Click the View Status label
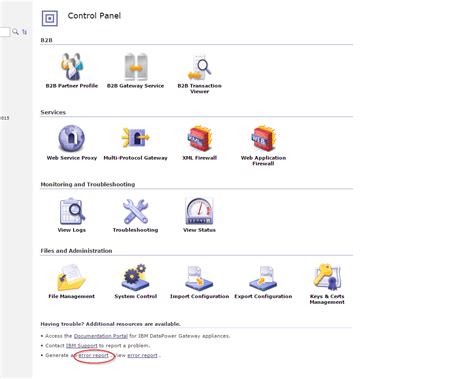474x379 pixels. pyautogui.click(x=199, y=230)
